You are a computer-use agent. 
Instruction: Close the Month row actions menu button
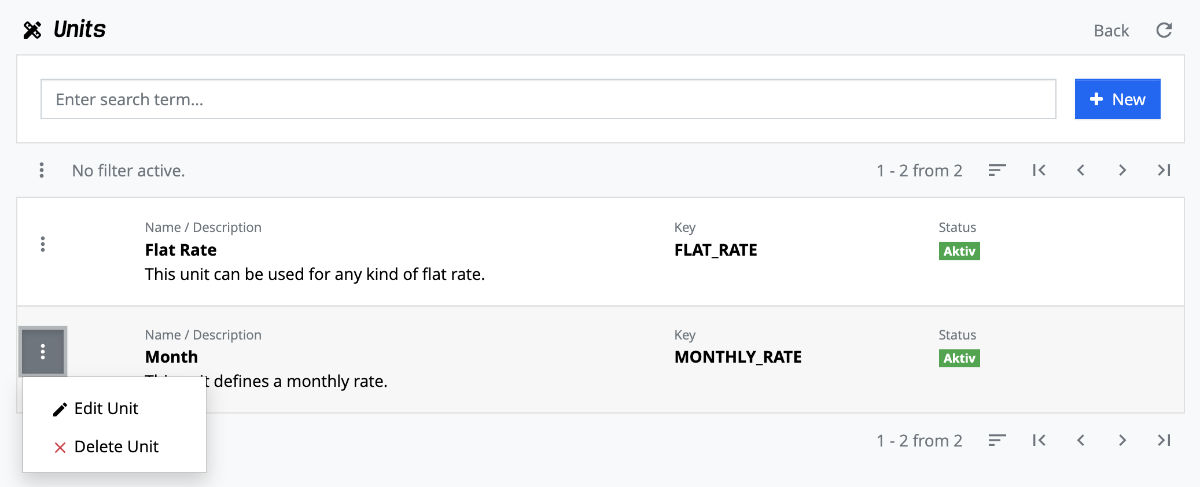pyautogui.click(x=42, y=351)
